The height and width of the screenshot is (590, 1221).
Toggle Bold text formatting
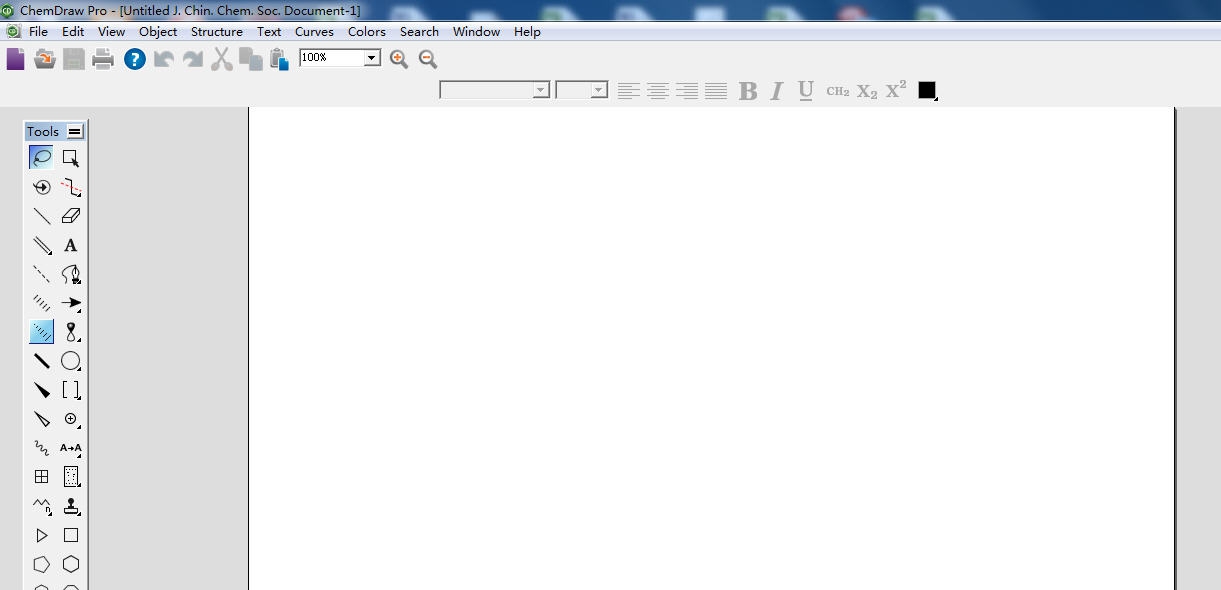[747, 91]
